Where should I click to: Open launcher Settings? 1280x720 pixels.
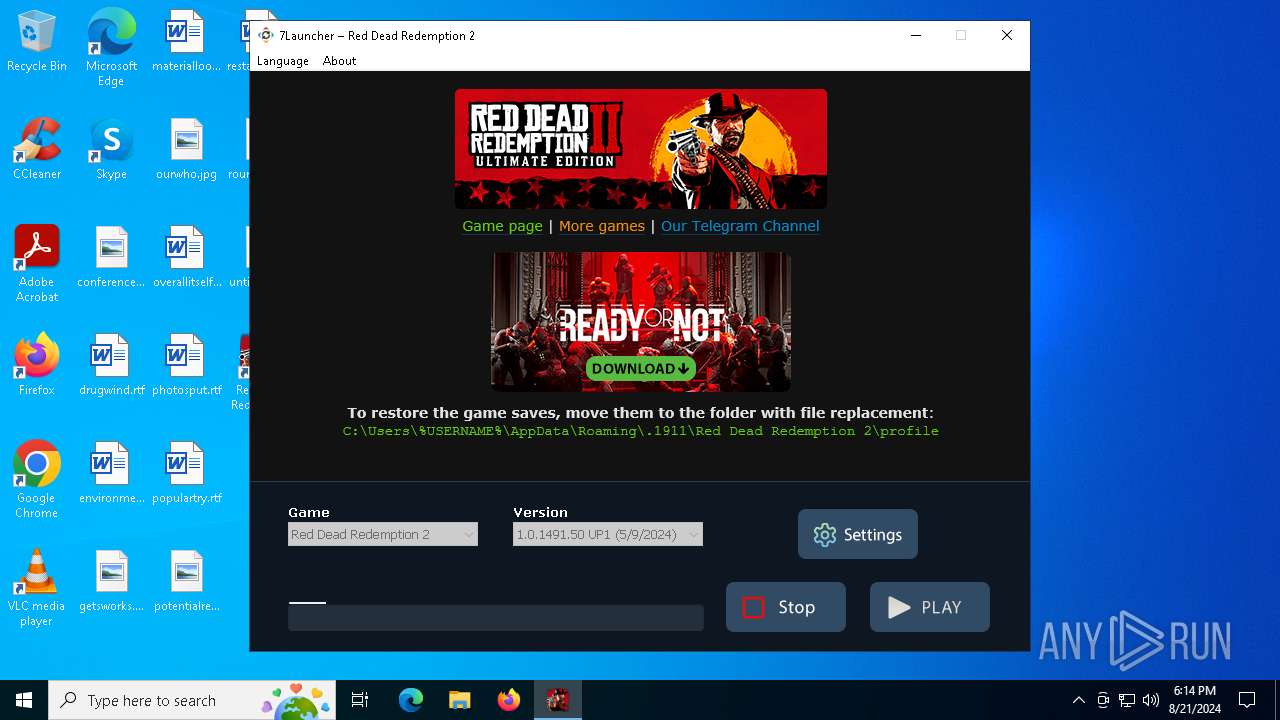858,534
